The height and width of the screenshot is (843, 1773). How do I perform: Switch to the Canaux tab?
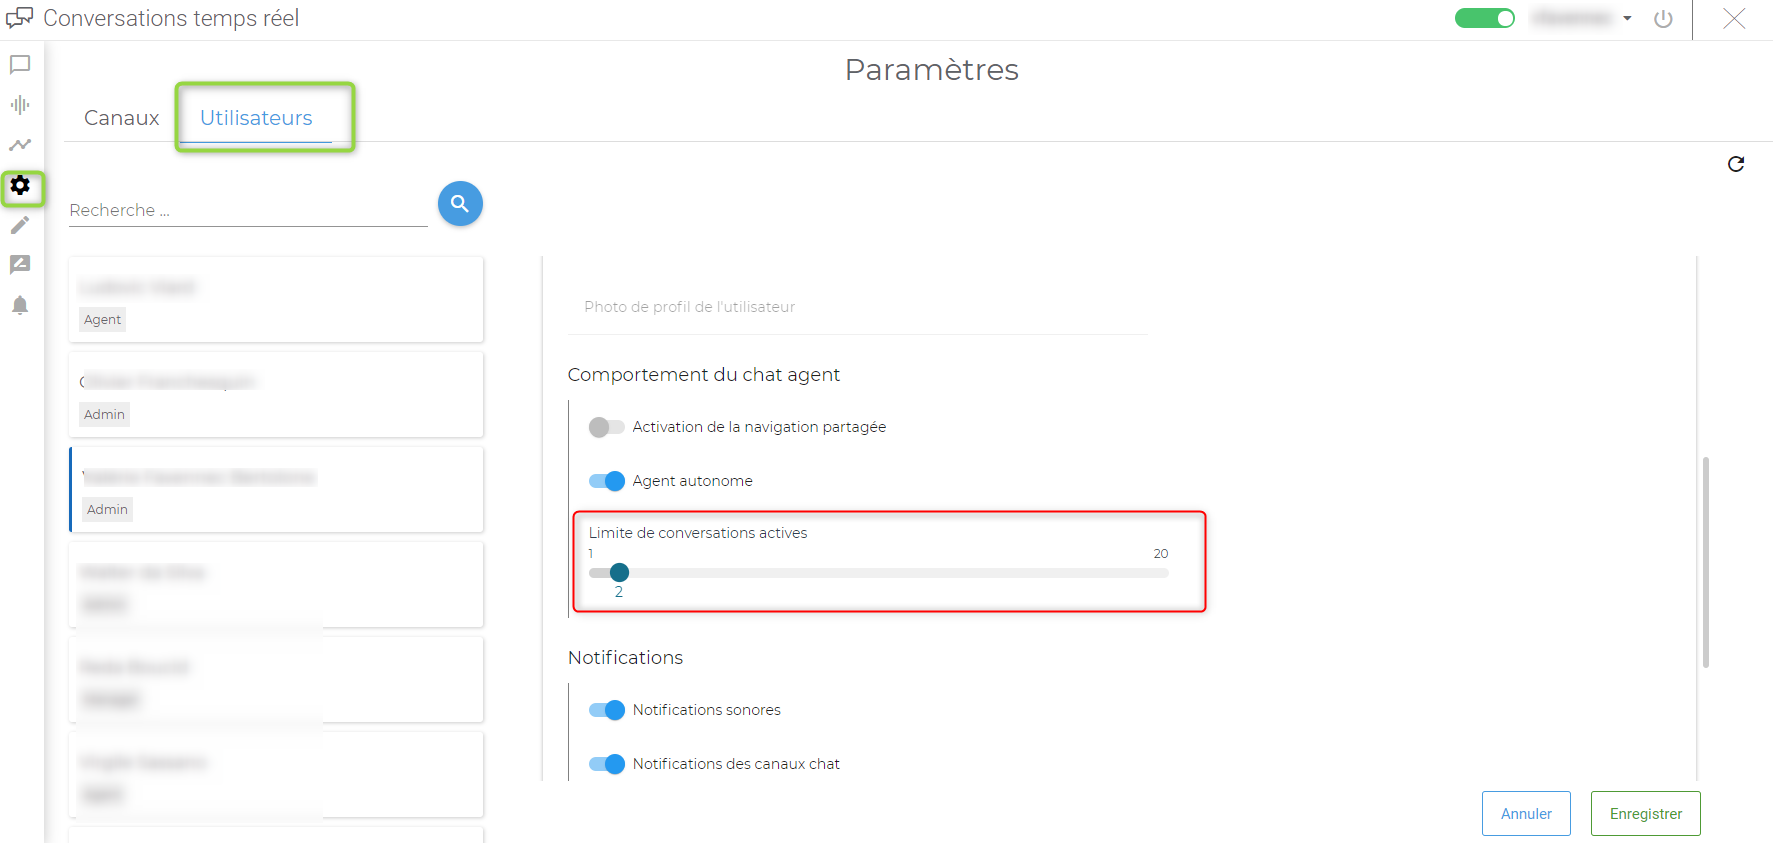[122, 118]
